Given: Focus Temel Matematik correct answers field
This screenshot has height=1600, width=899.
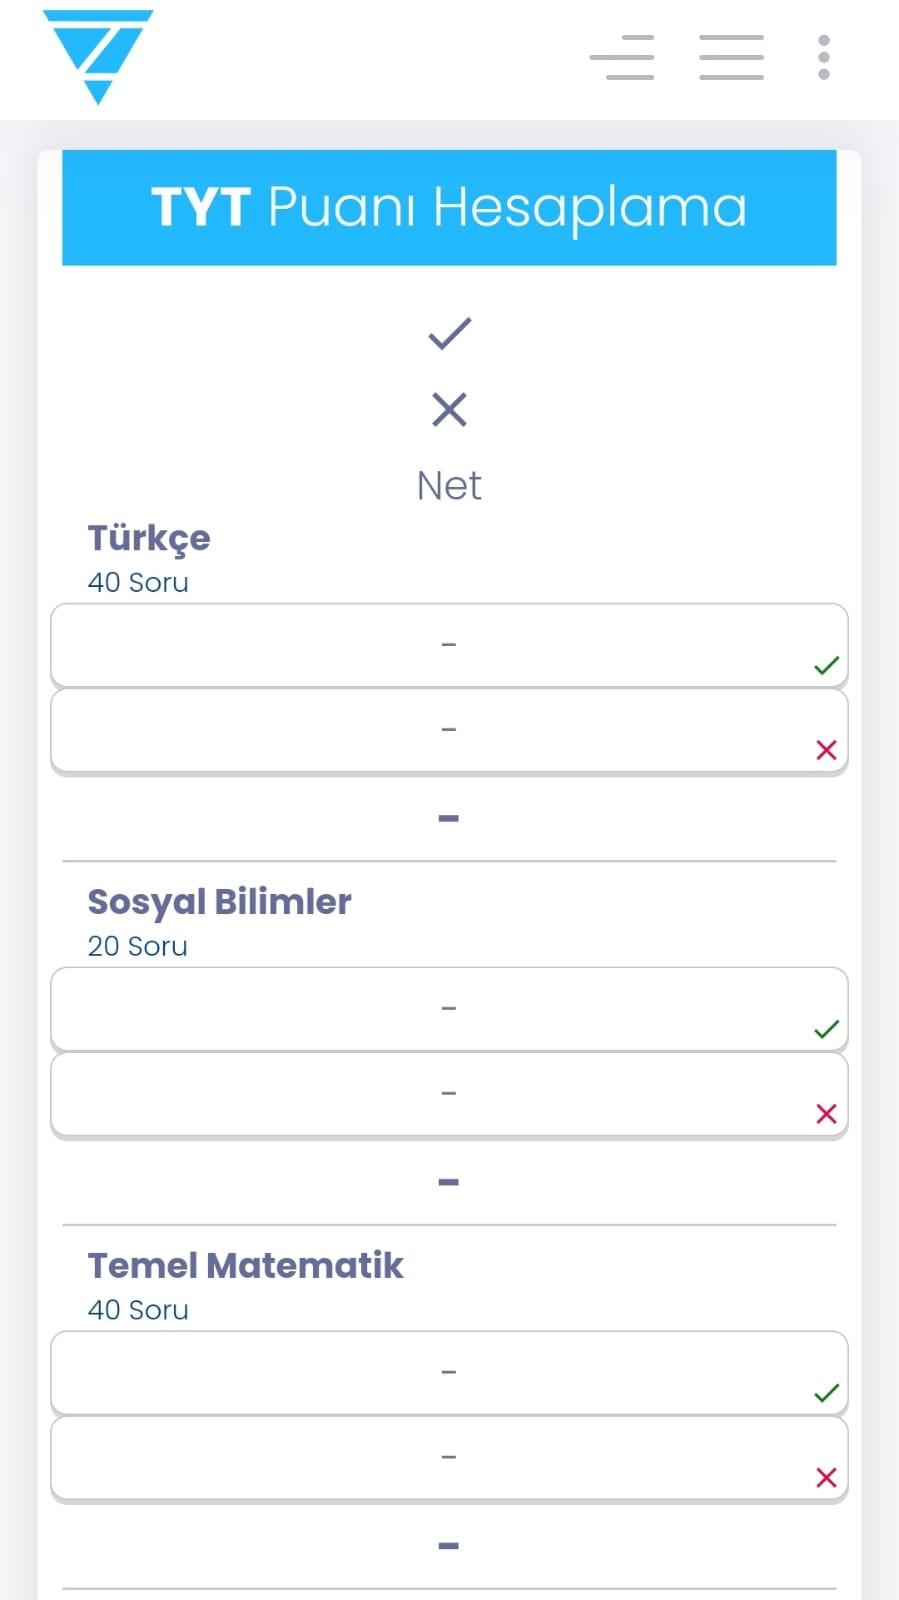Looking at the screenshot, I should tap(449, 1373).
